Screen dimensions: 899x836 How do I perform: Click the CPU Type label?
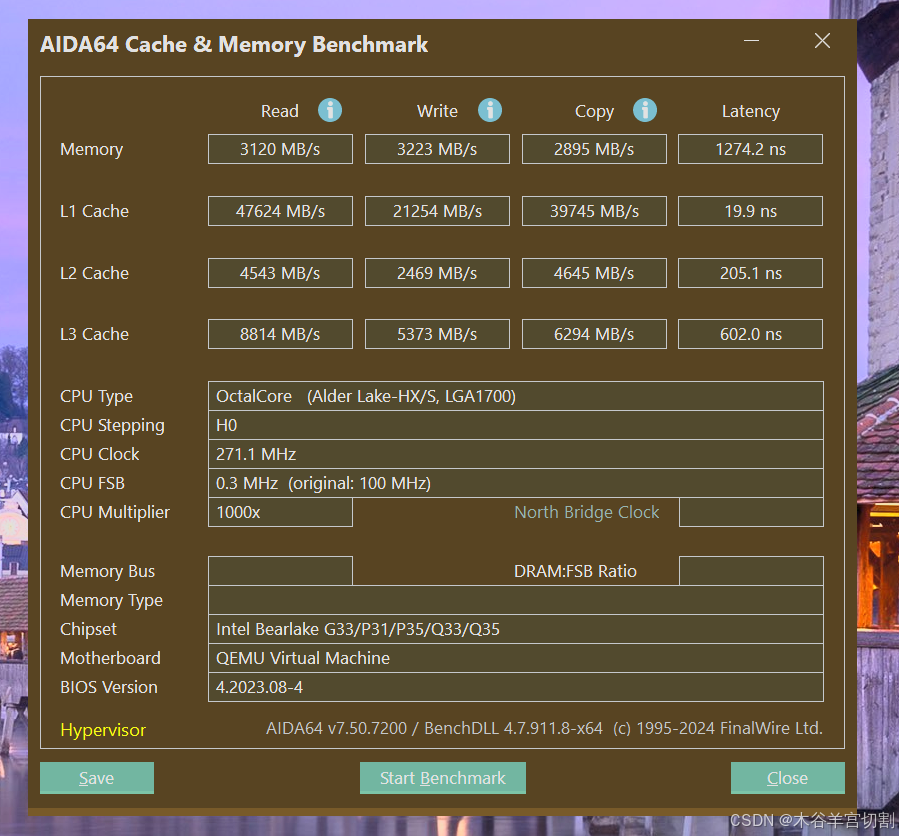[96, 397]
